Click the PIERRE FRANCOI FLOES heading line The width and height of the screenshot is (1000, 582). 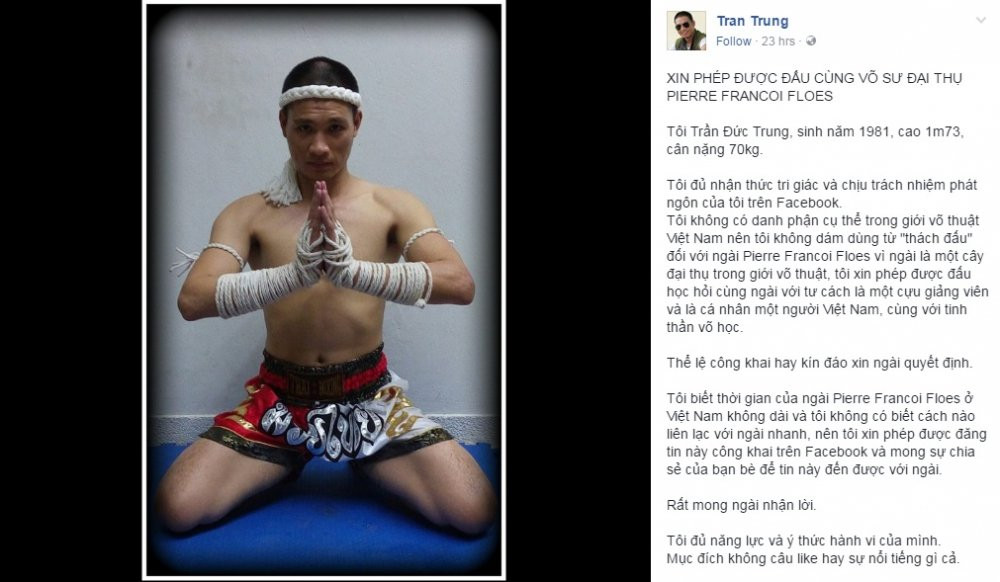tap(749, 96)
